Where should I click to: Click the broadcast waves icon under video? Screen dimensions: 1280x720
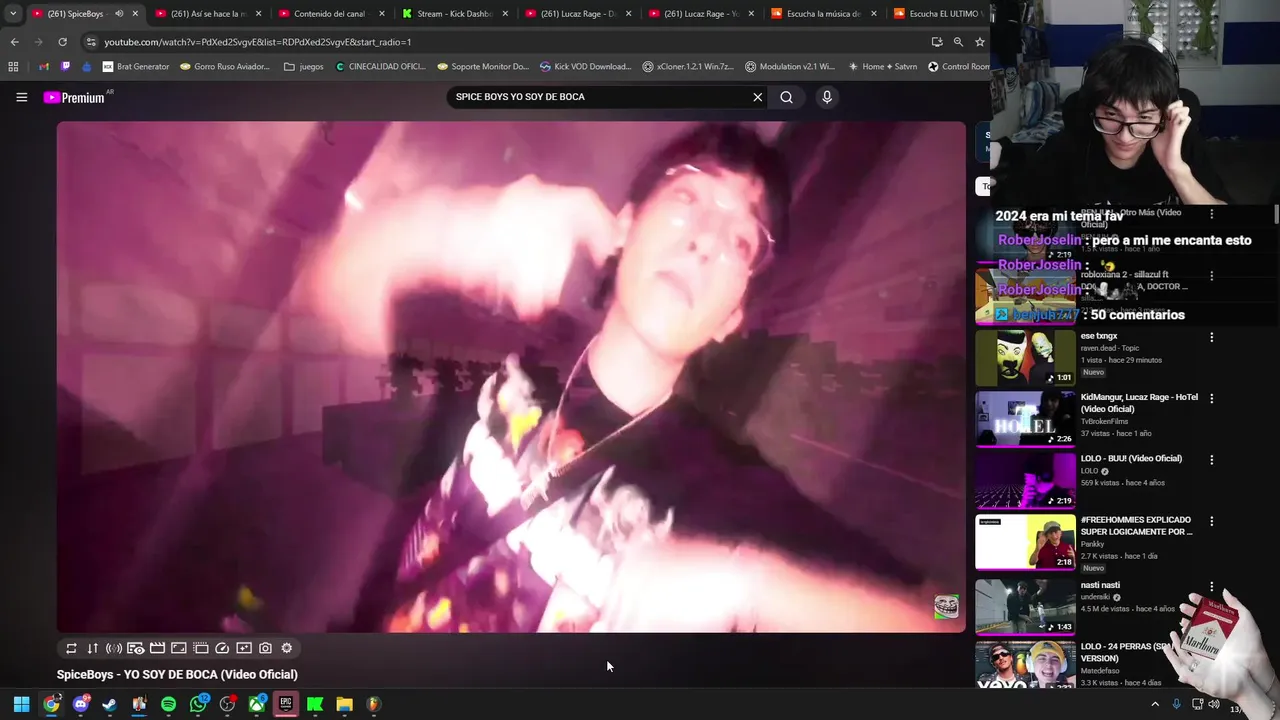tap(114, 648)
